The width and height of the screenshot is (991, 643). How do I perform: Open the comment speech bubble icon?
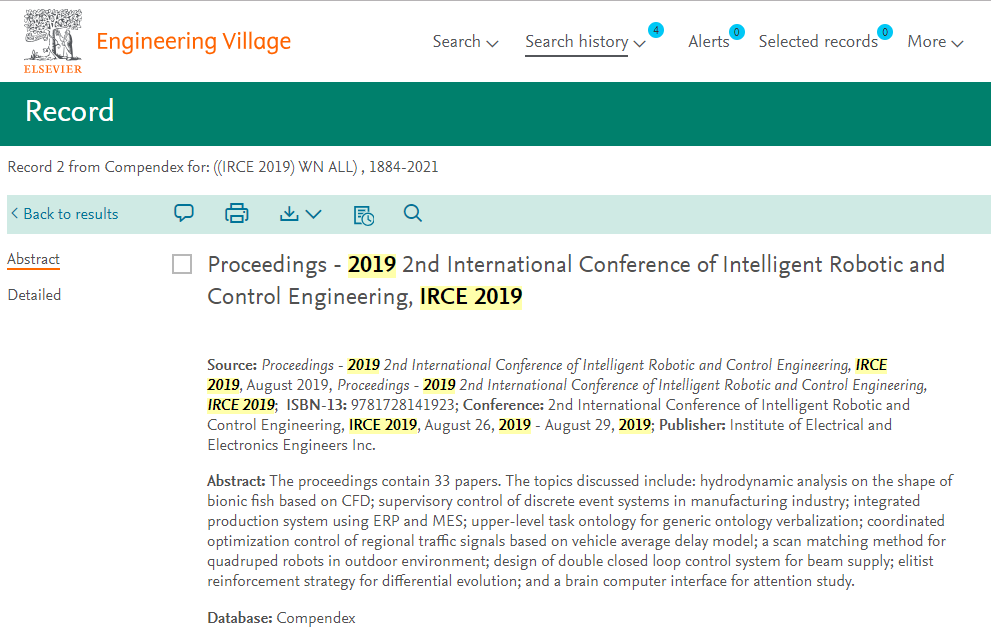coord(184,213)
